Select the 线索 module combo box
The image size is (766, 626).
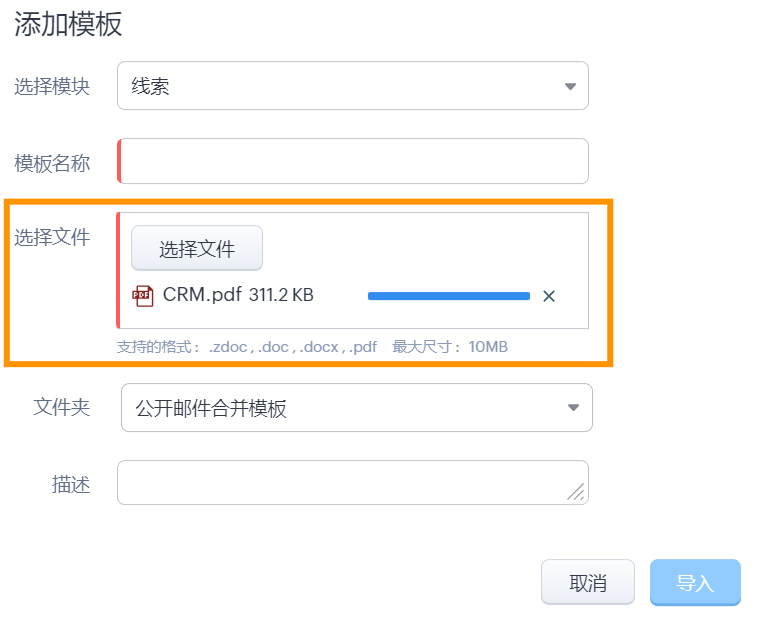(x=340, y=86)
